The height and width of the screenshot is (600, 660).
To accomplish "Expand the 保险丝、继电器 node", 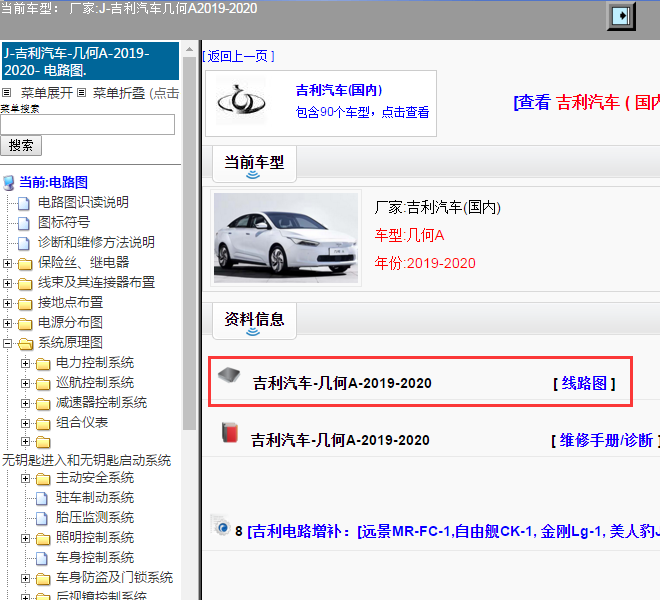I will 7,264.
